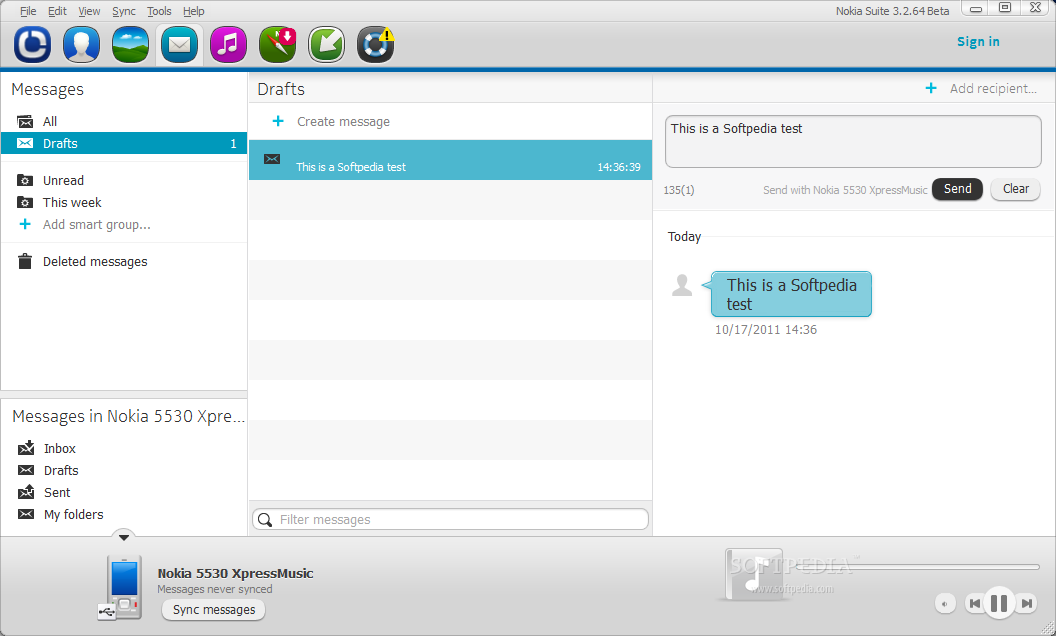The height and width of the screenshot is (636, 1056).
Task: Open the Nokia Suite home view icon
Action: pyautogui.click(x=32, y=44)
